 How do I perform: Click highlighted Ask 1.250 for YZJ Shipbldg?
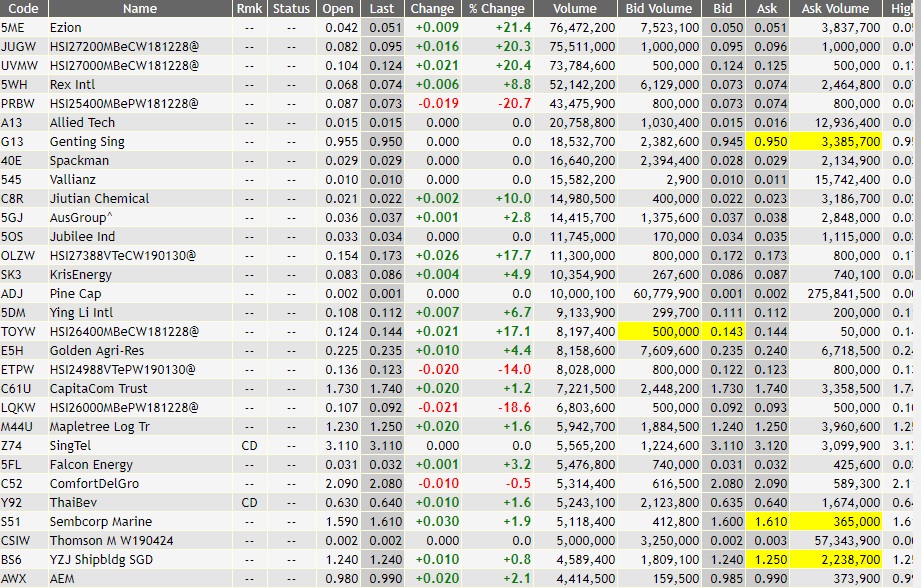[x=766, y=560]
